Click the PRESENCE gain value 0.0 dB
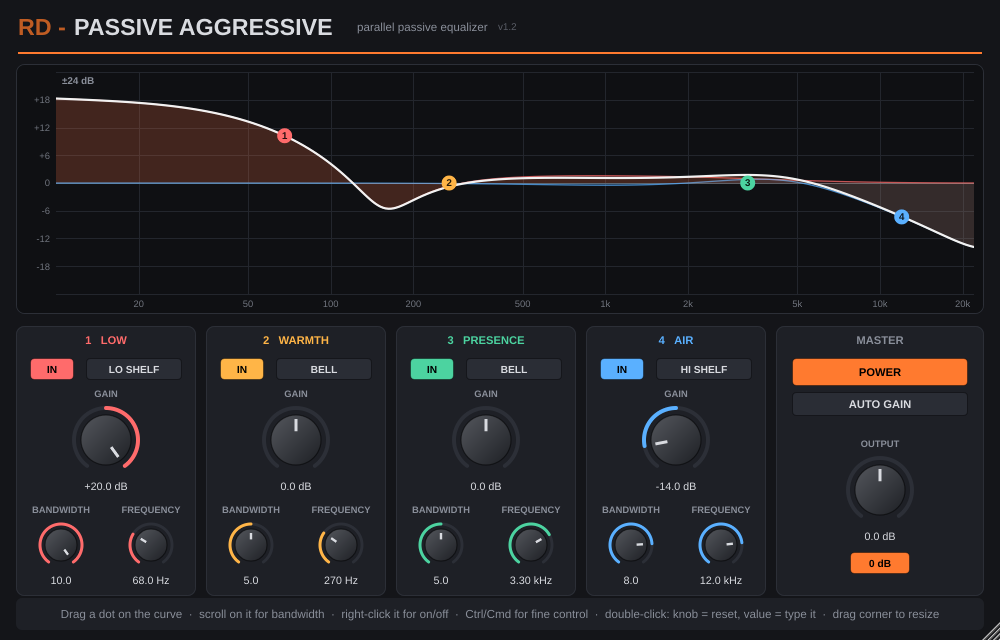Screen dimensions: 1000x640 coord(486,486)
